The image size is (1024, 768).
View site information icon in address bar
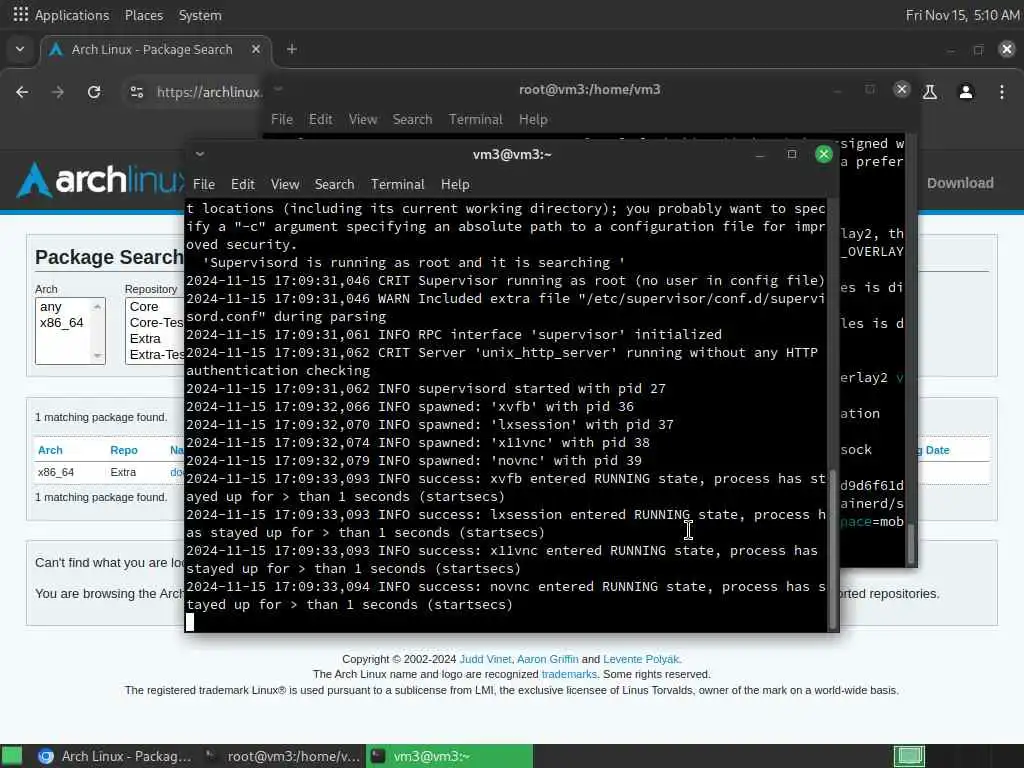tap(136, 92)
